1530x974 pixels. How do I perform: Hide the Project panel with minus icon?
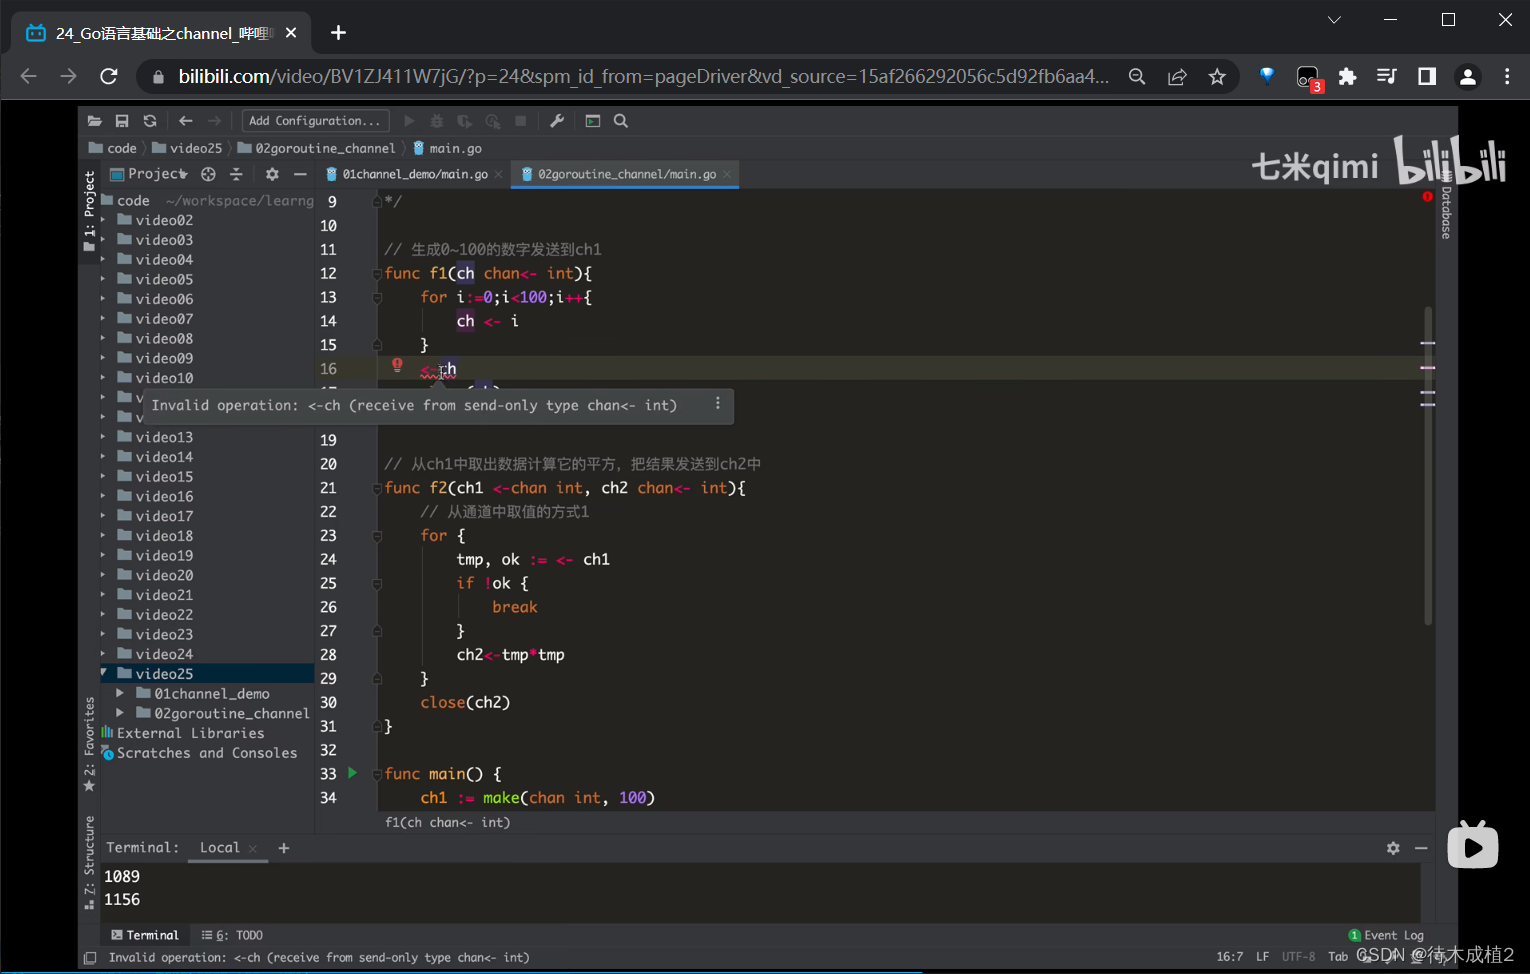(x=299, y=174)
